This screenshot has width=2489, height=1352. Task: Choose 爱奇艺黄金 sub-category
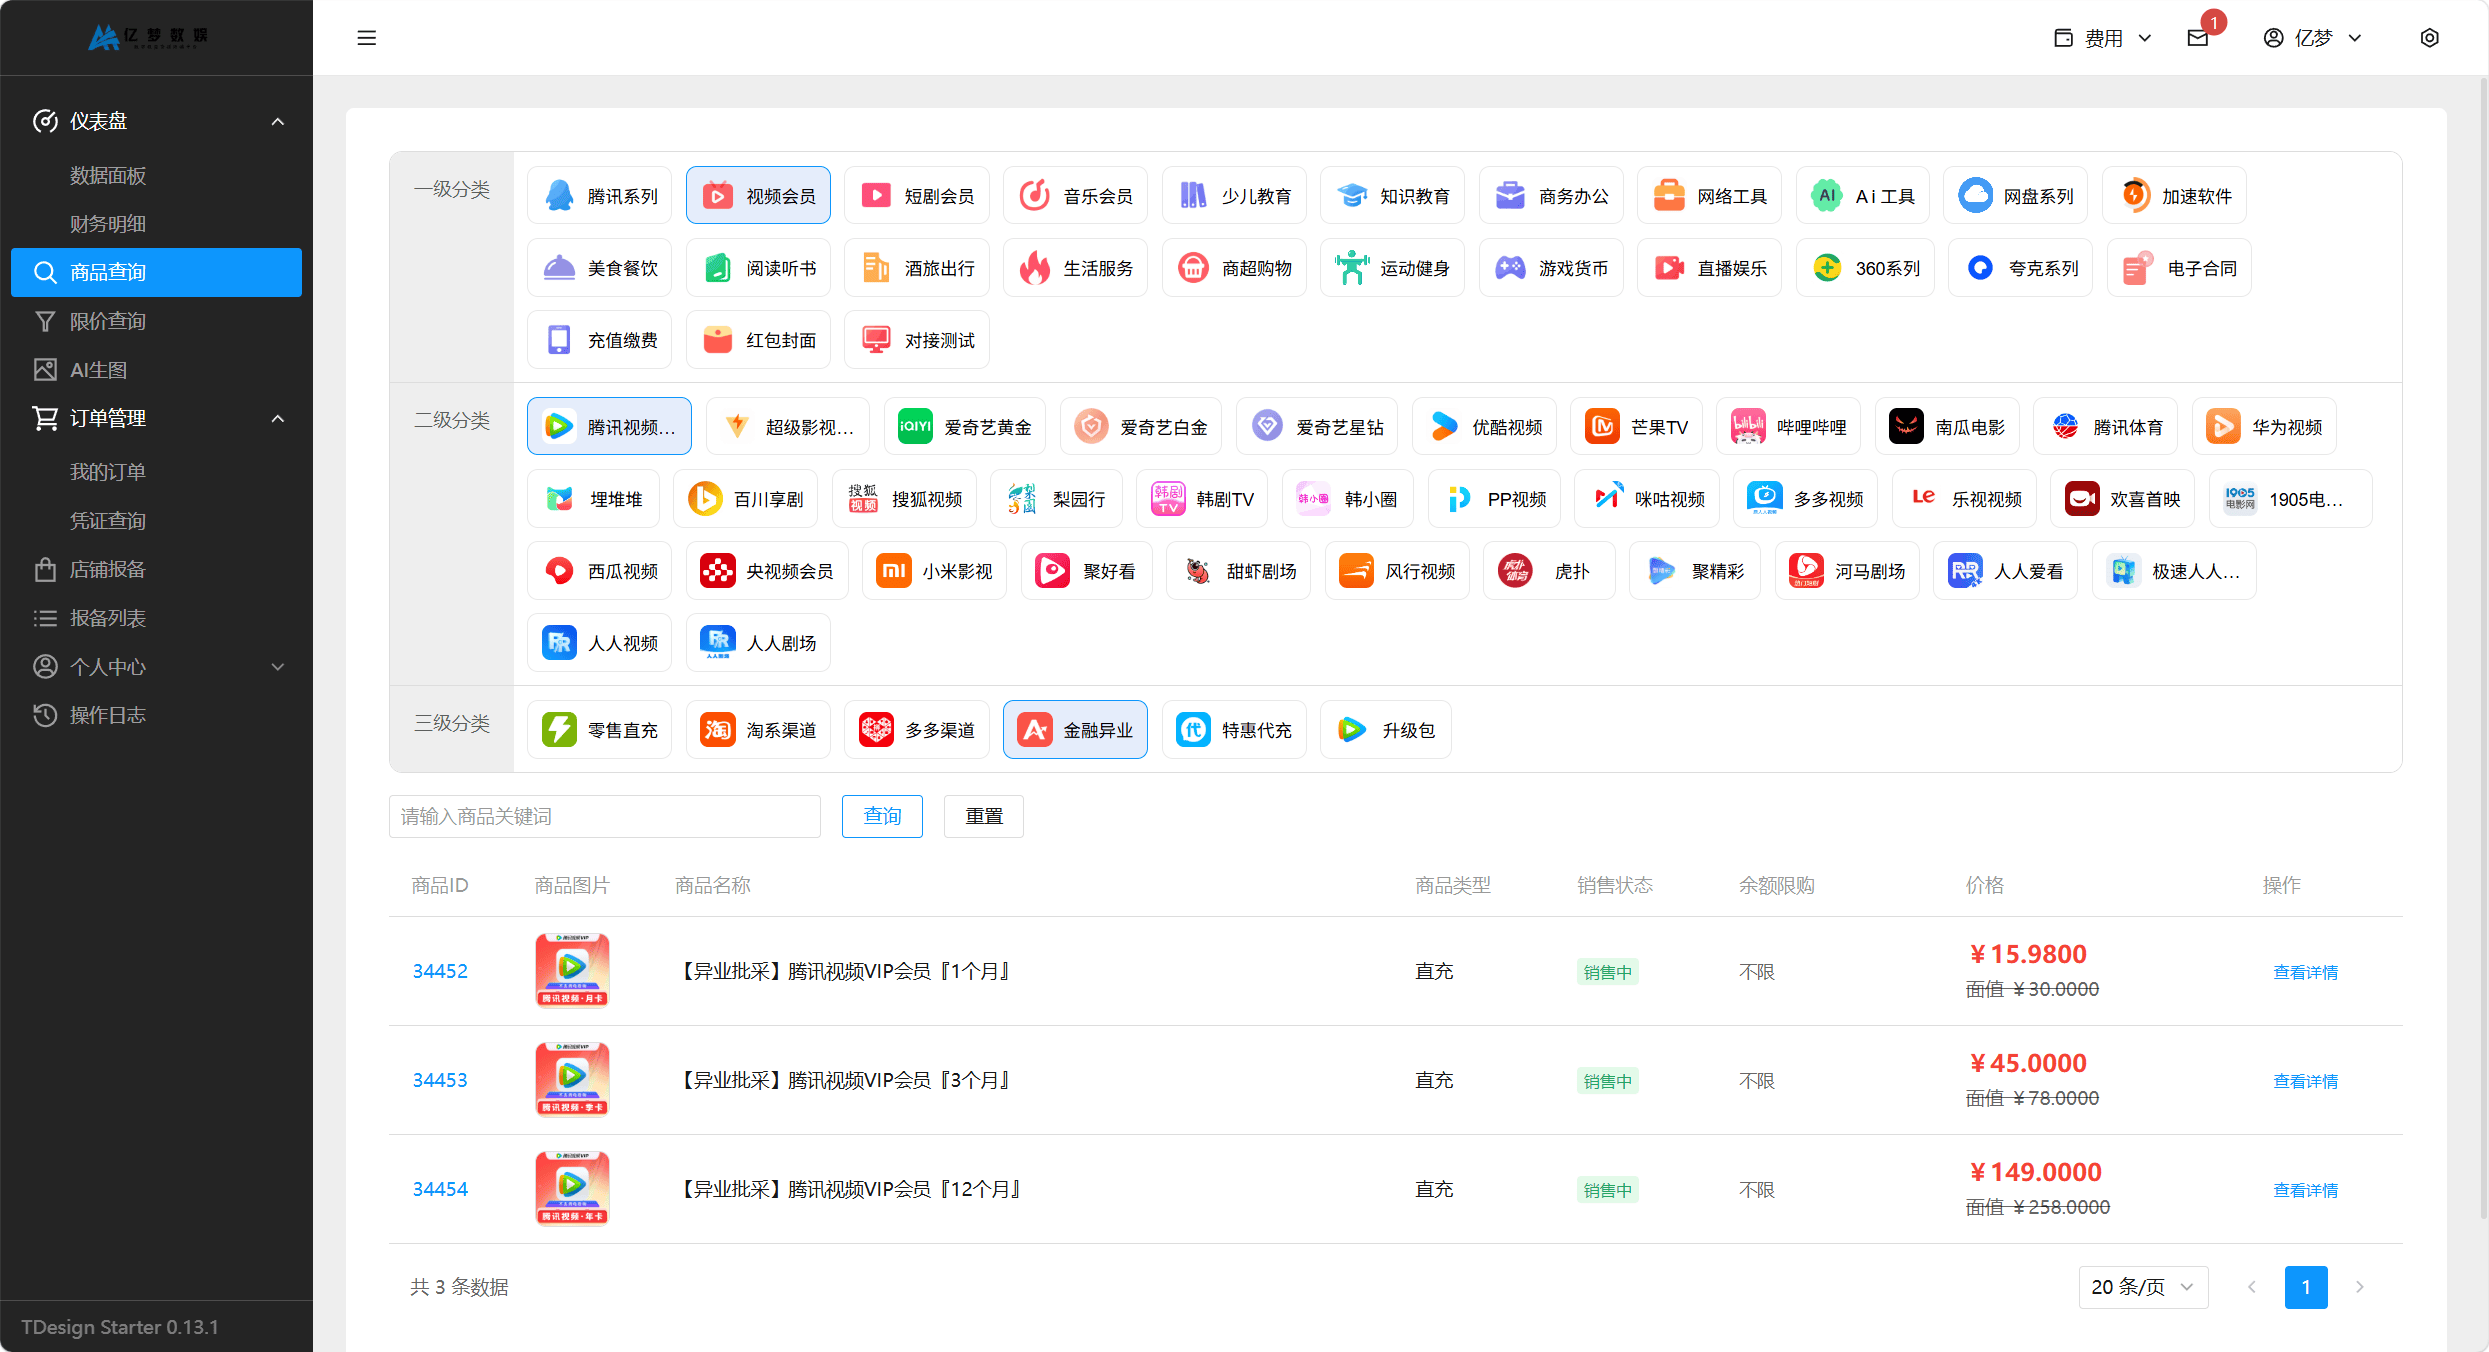965,427
